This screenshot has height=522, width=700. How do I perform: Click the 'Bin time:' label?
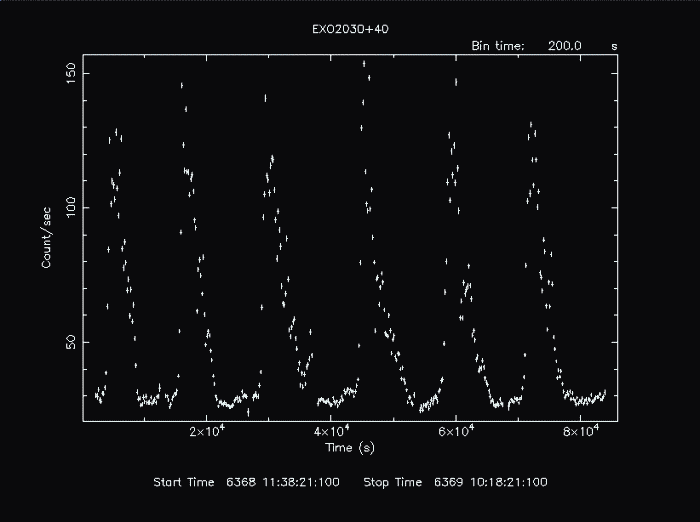click(497, 46)
